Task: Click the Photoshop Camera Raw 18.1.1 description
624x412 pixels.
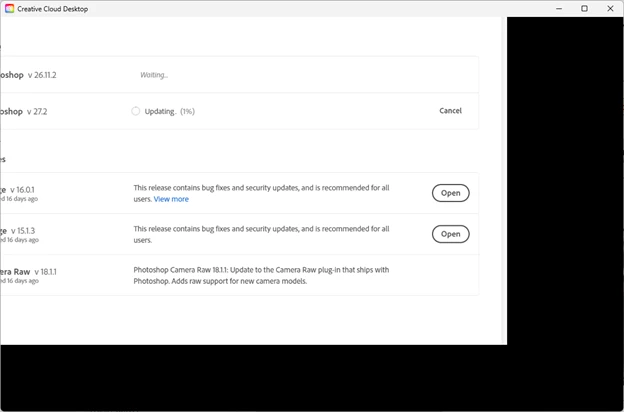Action: click(x=261, y=275)
